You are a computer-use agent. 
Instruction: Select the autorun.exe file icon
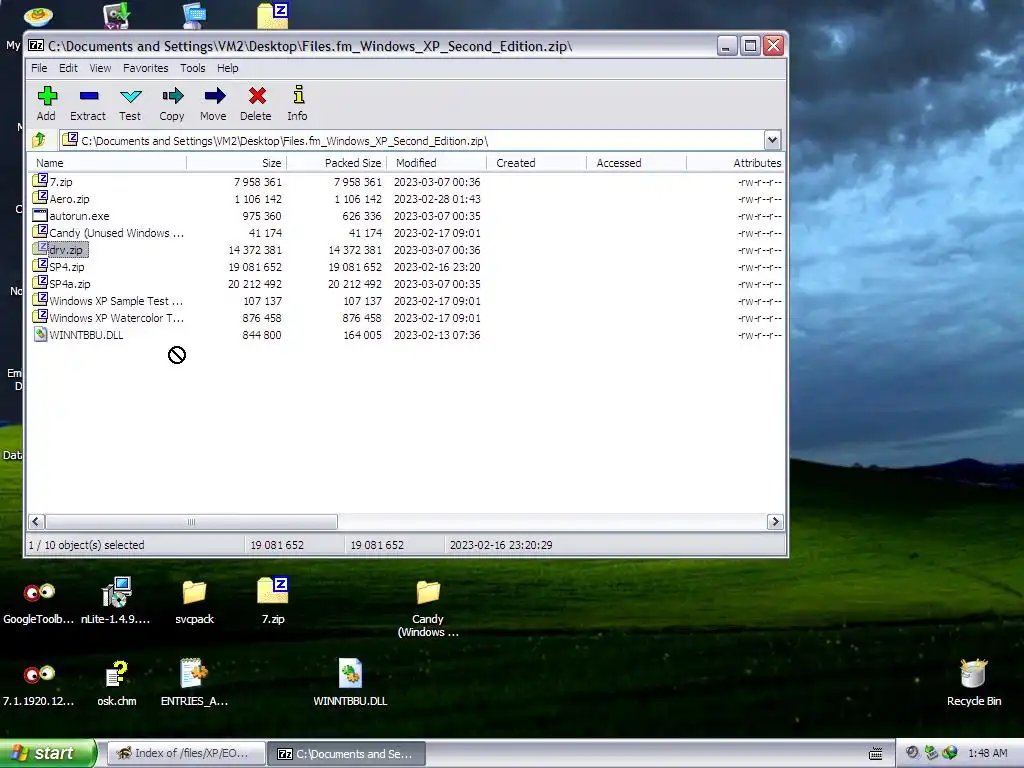pos(40,215)
